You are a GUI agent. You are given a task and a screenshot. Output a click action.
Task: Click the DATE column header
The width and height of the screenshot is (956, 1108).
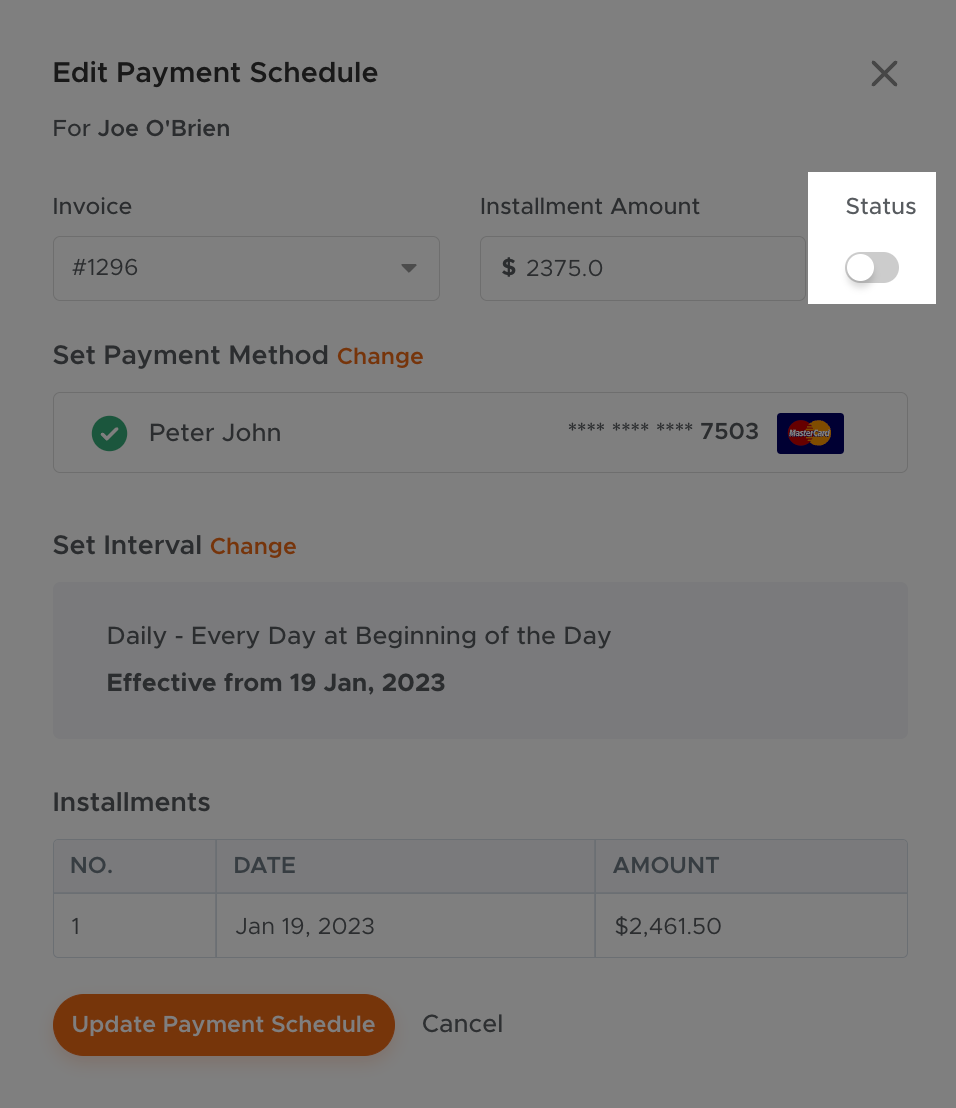[x=264, y=866]
